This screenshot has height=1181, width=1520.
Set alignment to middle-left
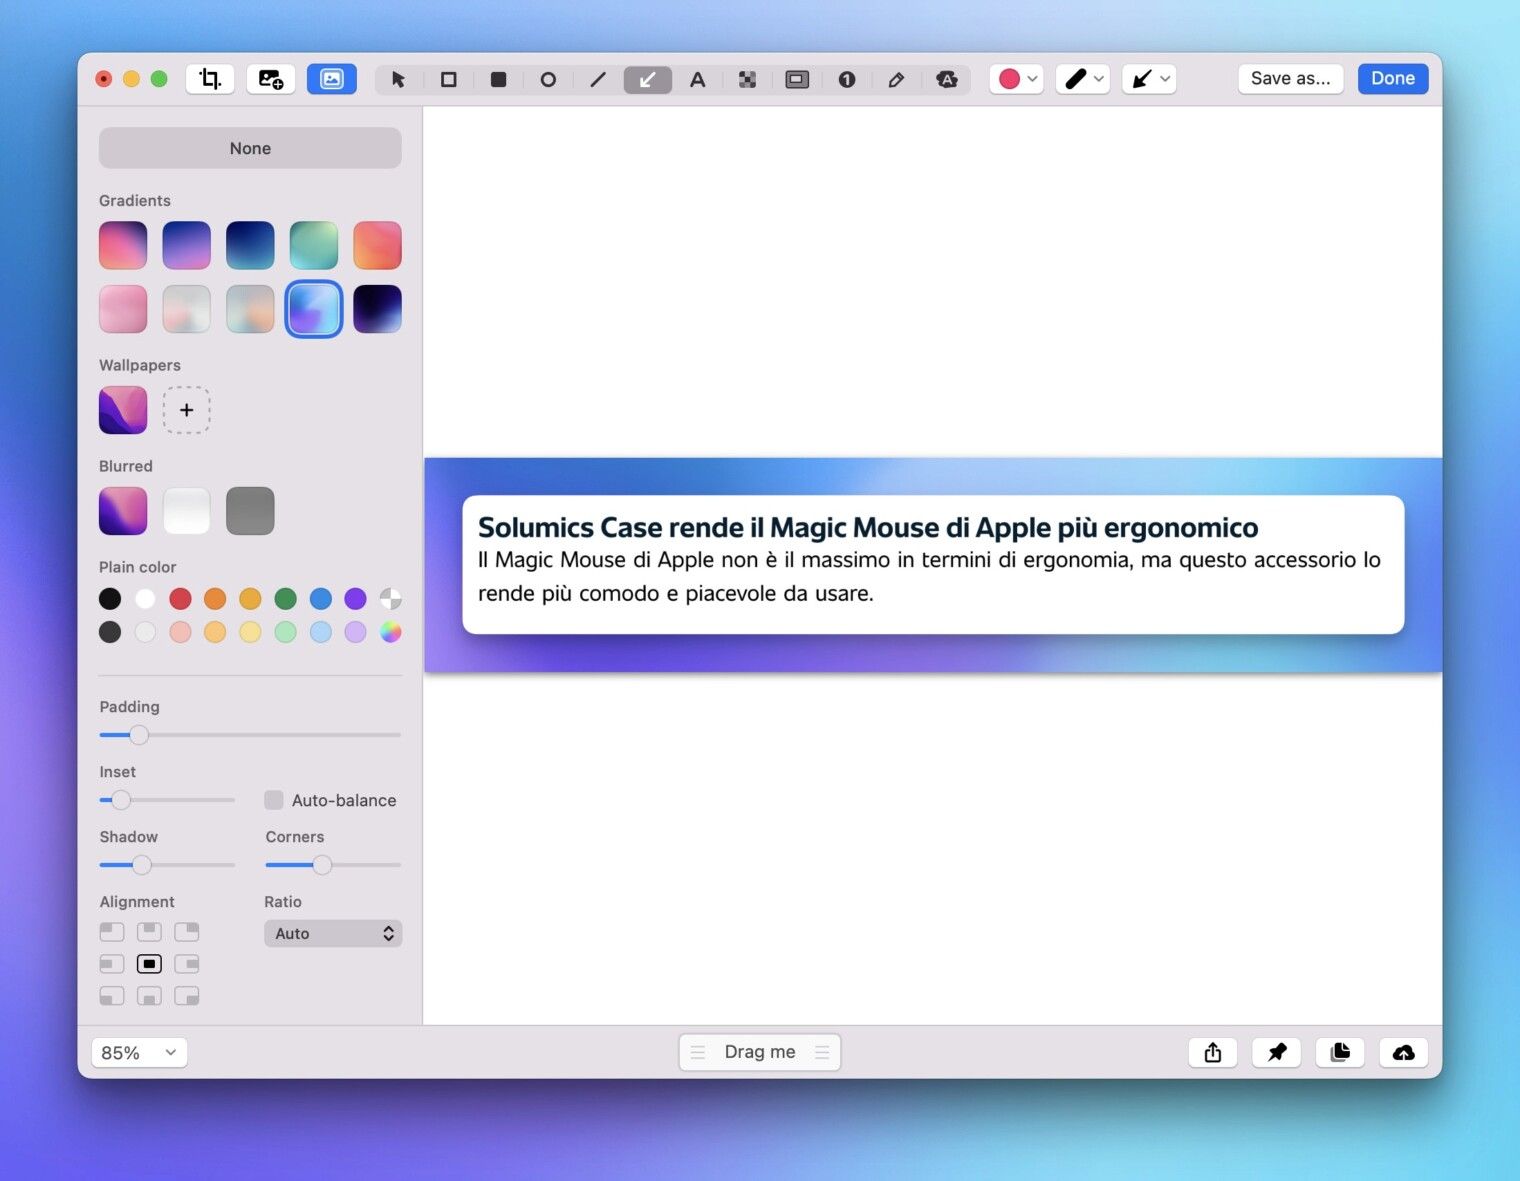112,964
